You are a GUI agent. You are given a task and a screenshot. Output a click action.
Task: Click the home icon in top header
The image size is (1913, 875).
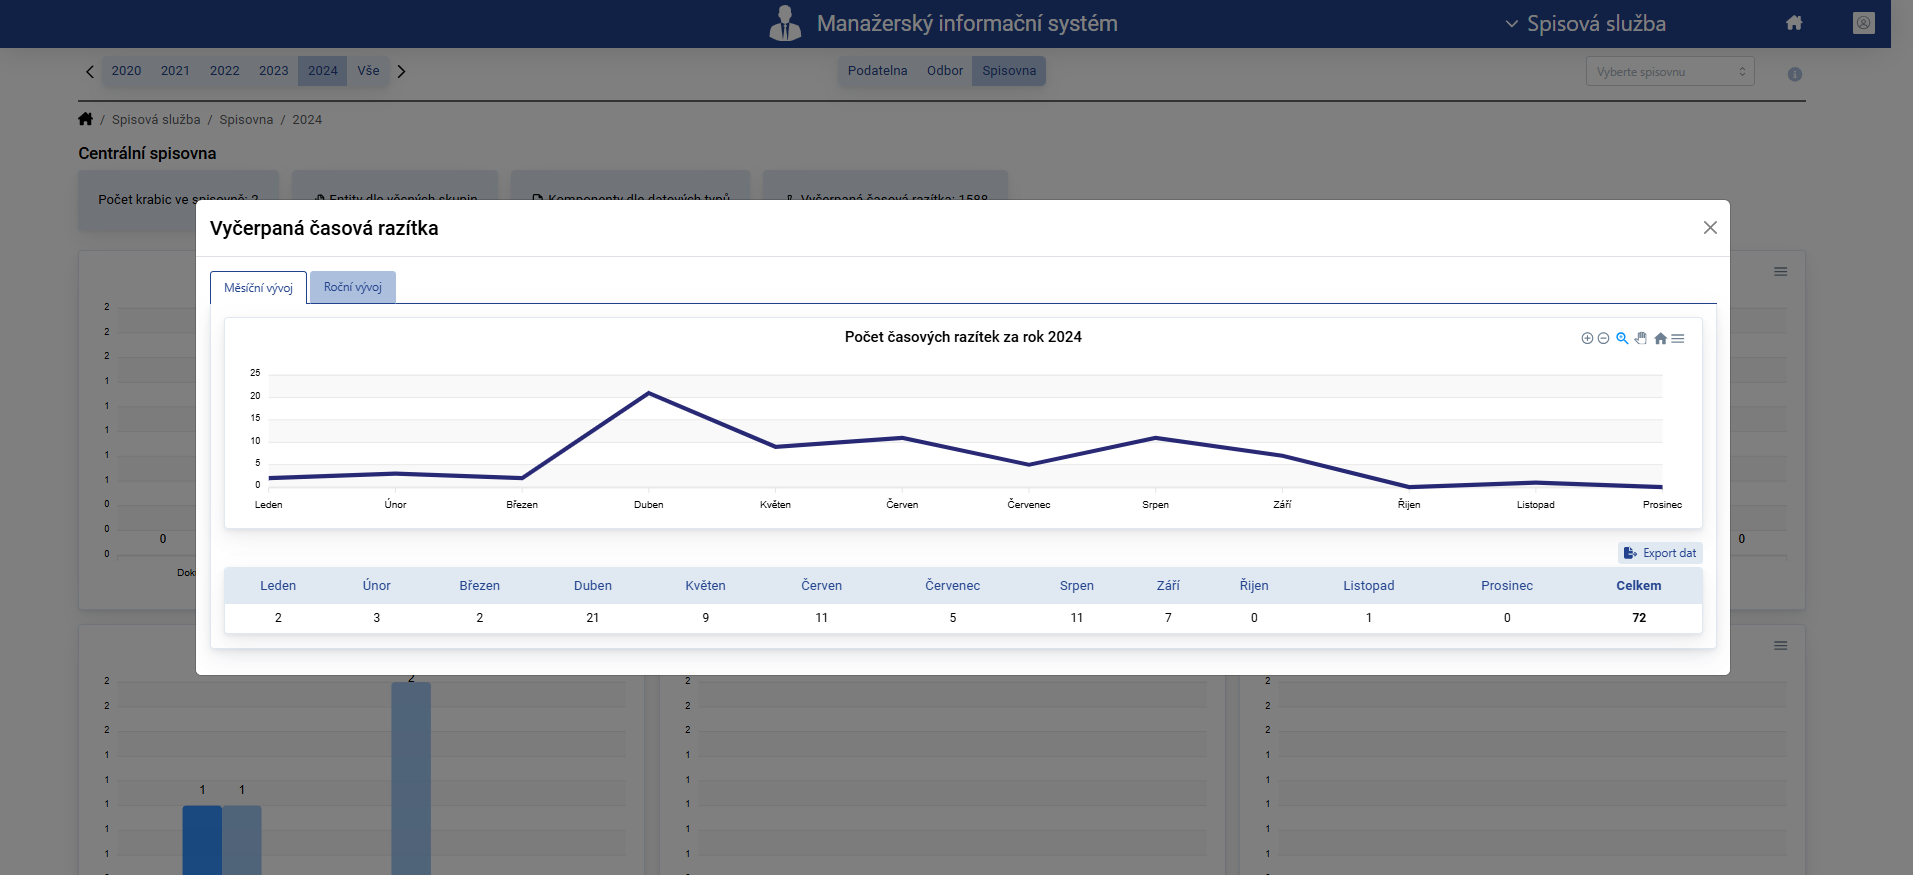click(x=1794, y=23)
